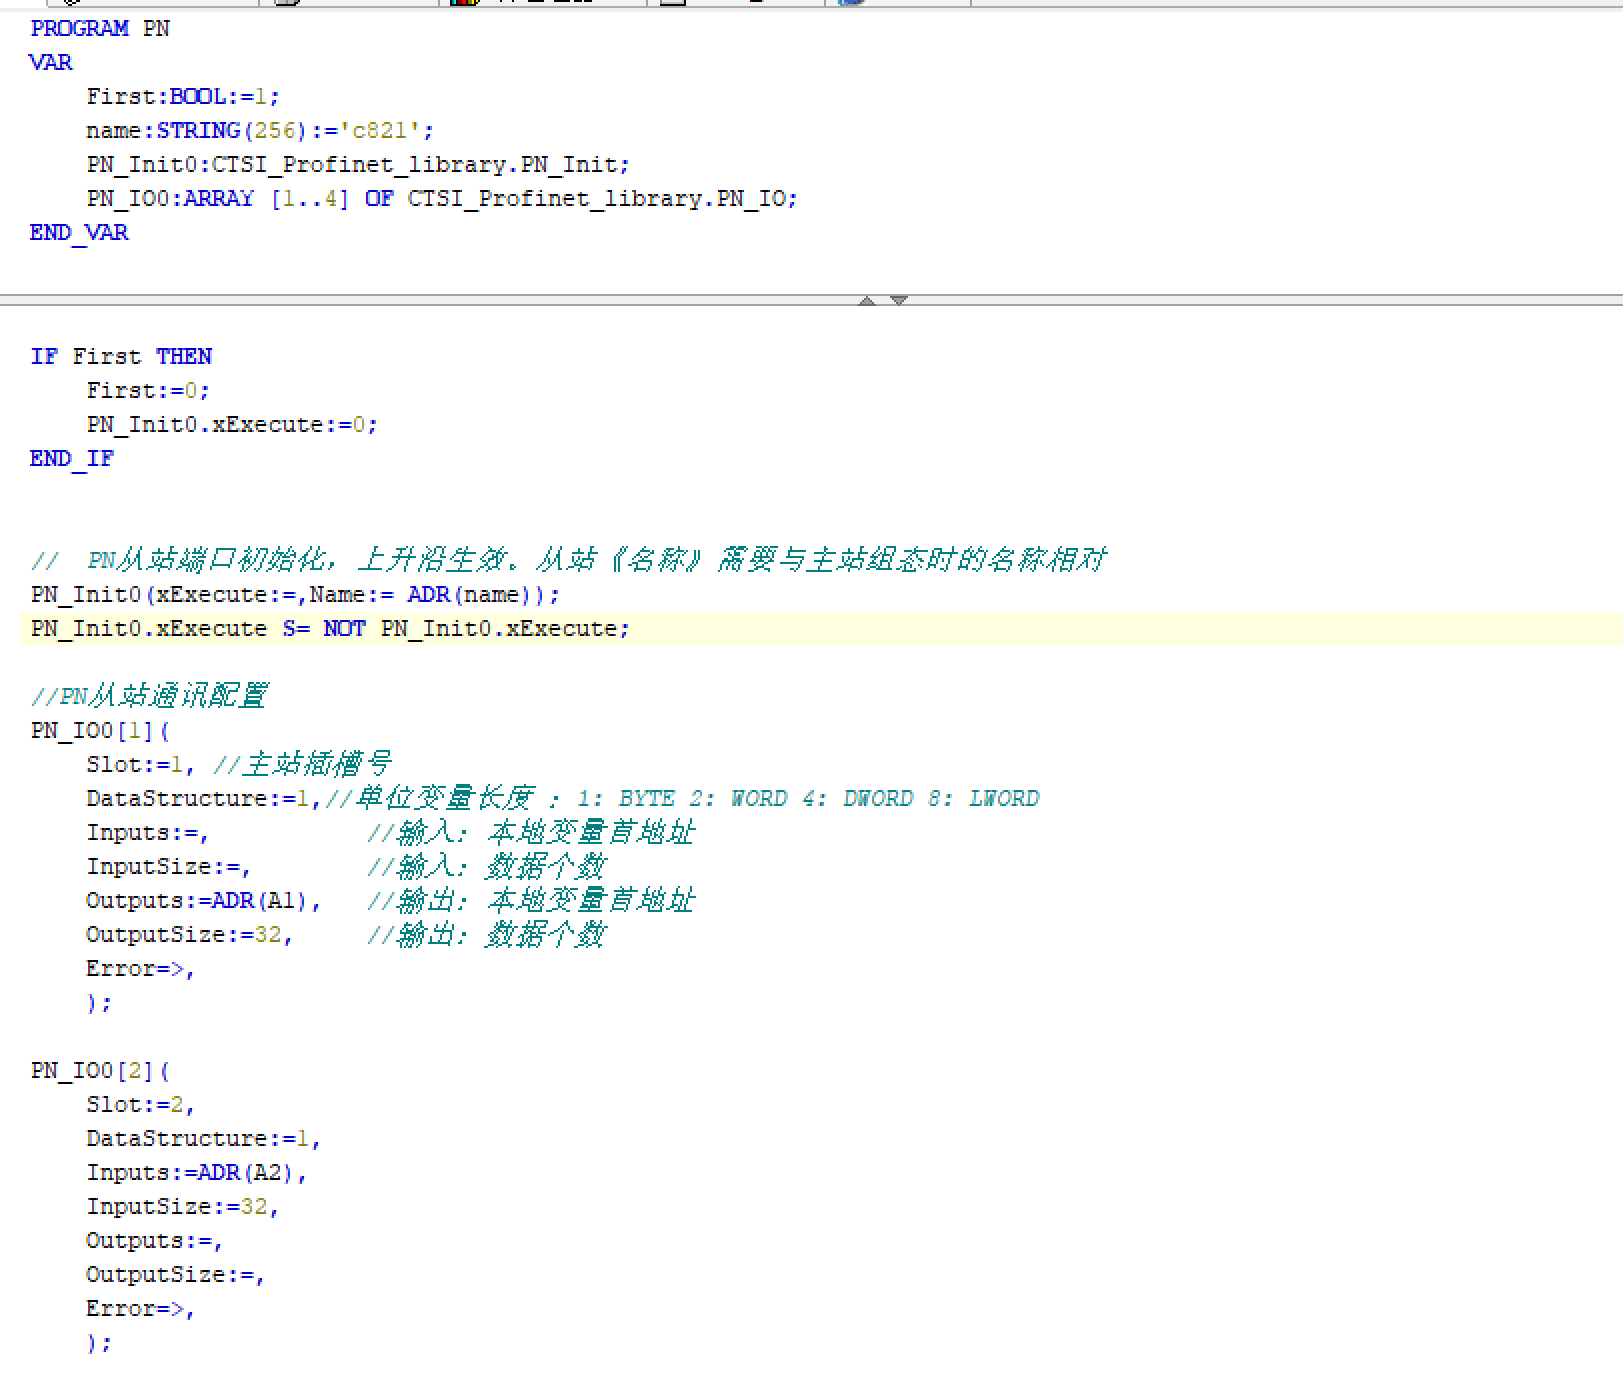Image resolution: width=1623 pixels, height=1397 pixels.
Task: Click the 'Error=>,' line in PN_IO0[1]
Action: pyautogui.click(x=141, y=969)
